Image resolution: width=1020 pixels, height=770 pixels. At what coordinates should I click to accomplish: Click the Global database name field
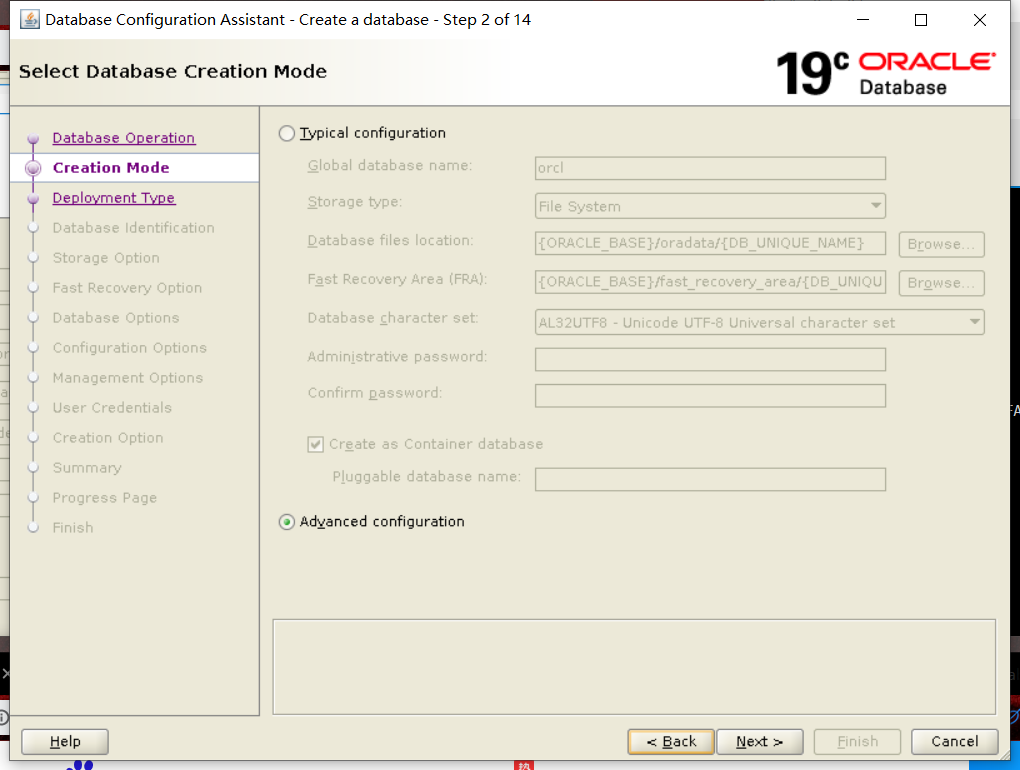point(710,168)
